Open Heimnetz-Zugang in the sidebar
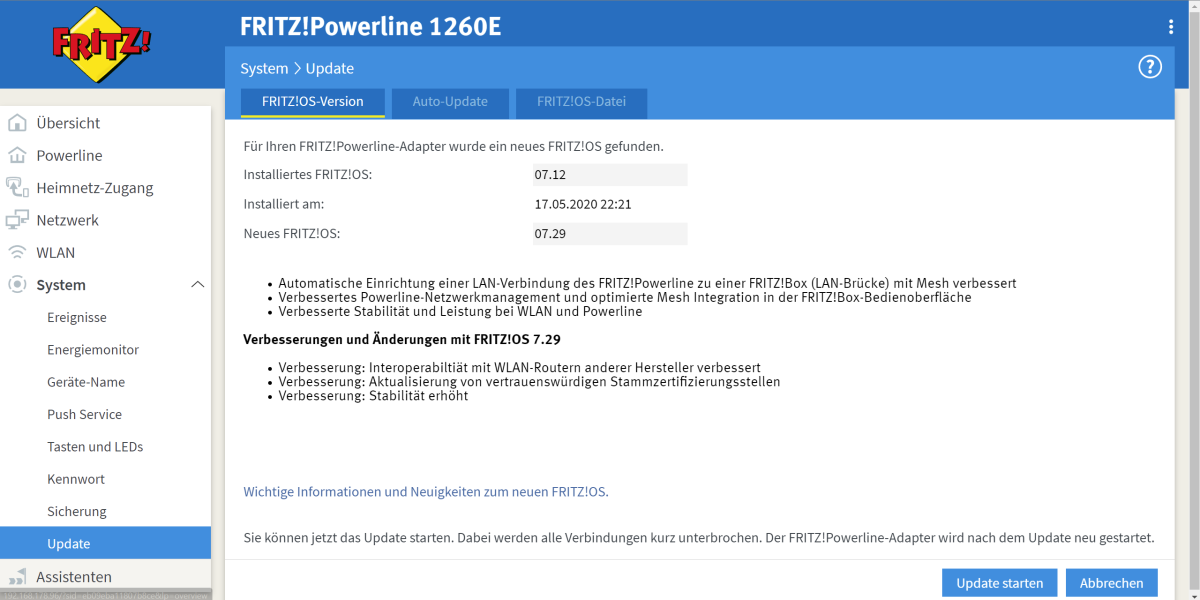1200x600 pixels. (95, 187)
